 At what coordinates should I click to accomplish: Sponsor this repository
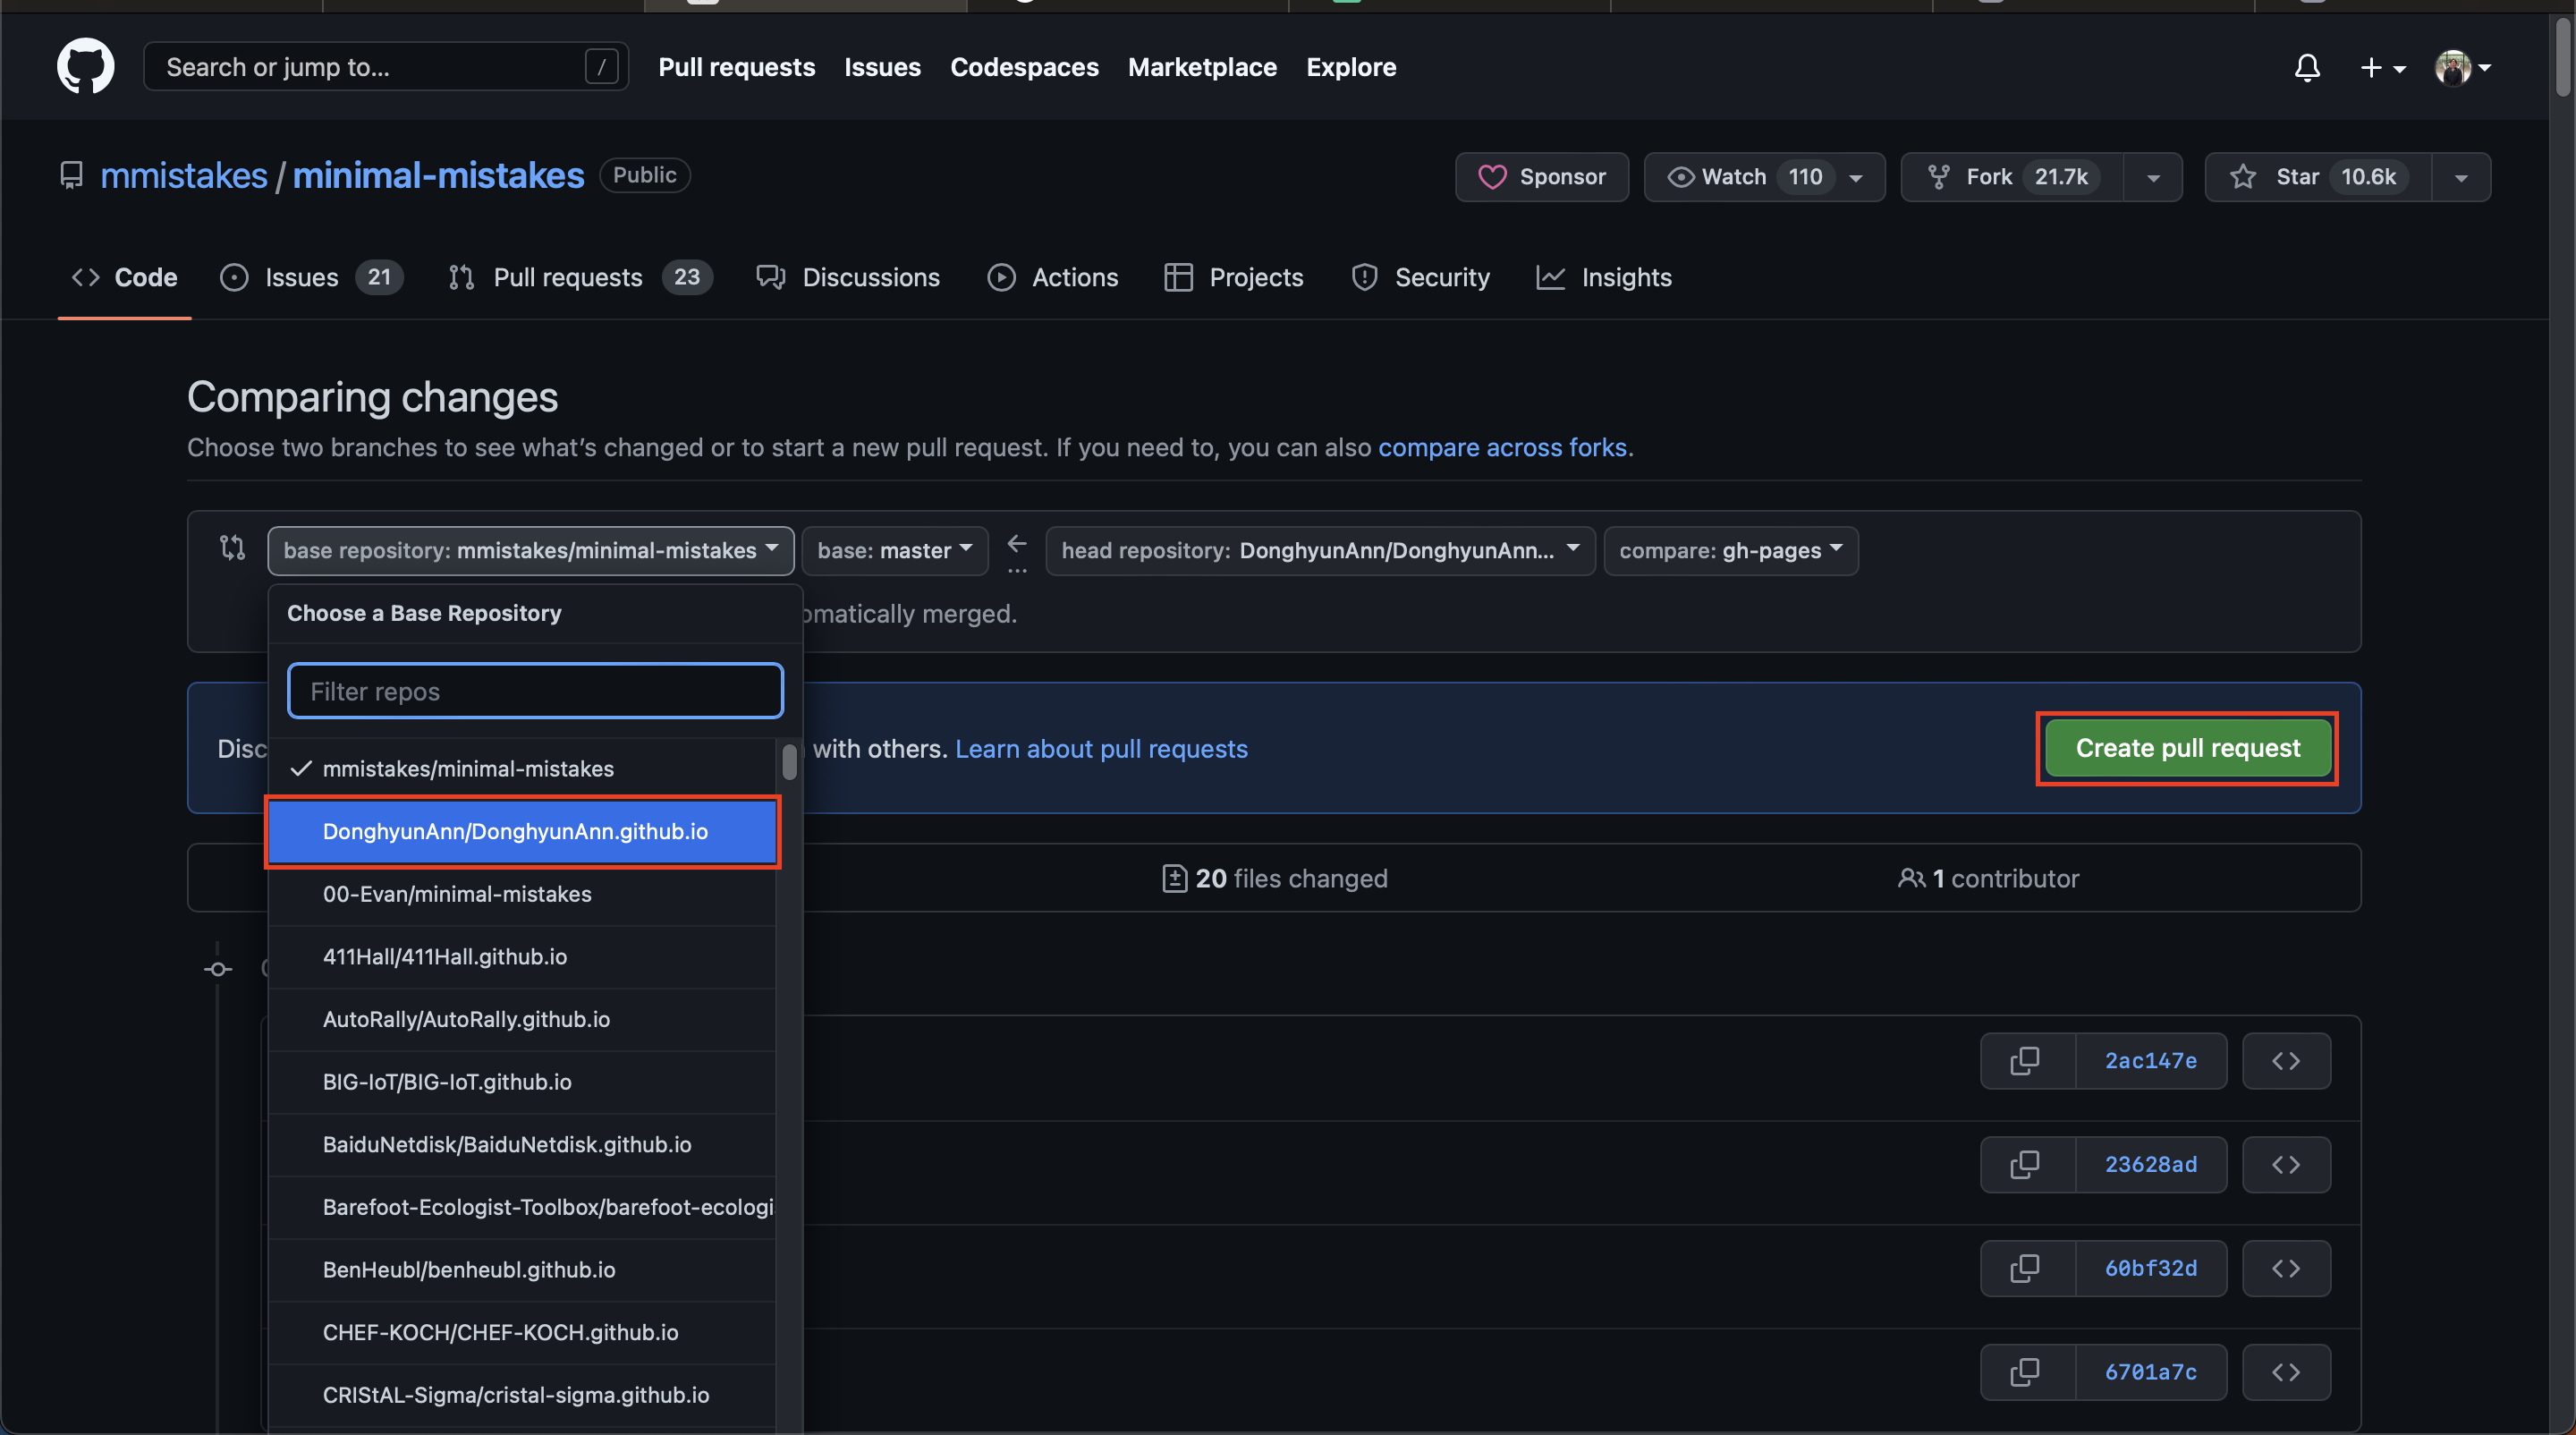pos(1541,177)
